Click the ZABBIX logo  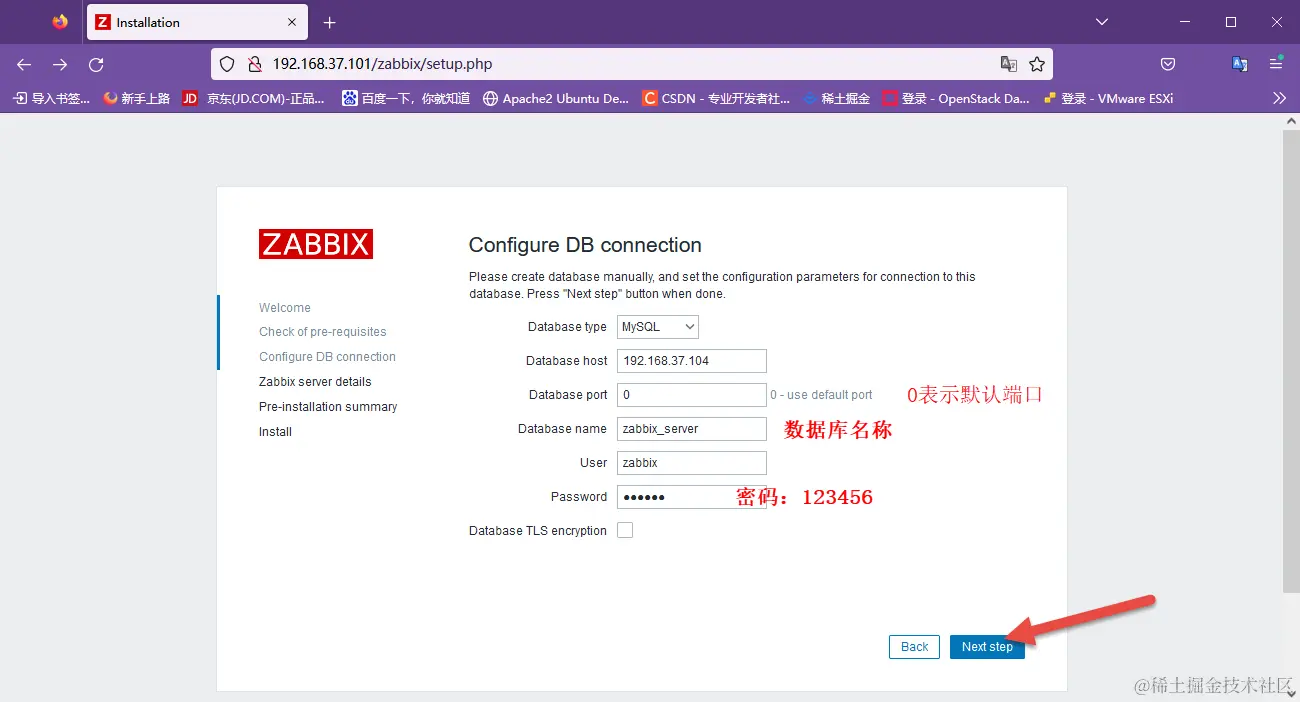pyautogui.click(x=316, y=243)
